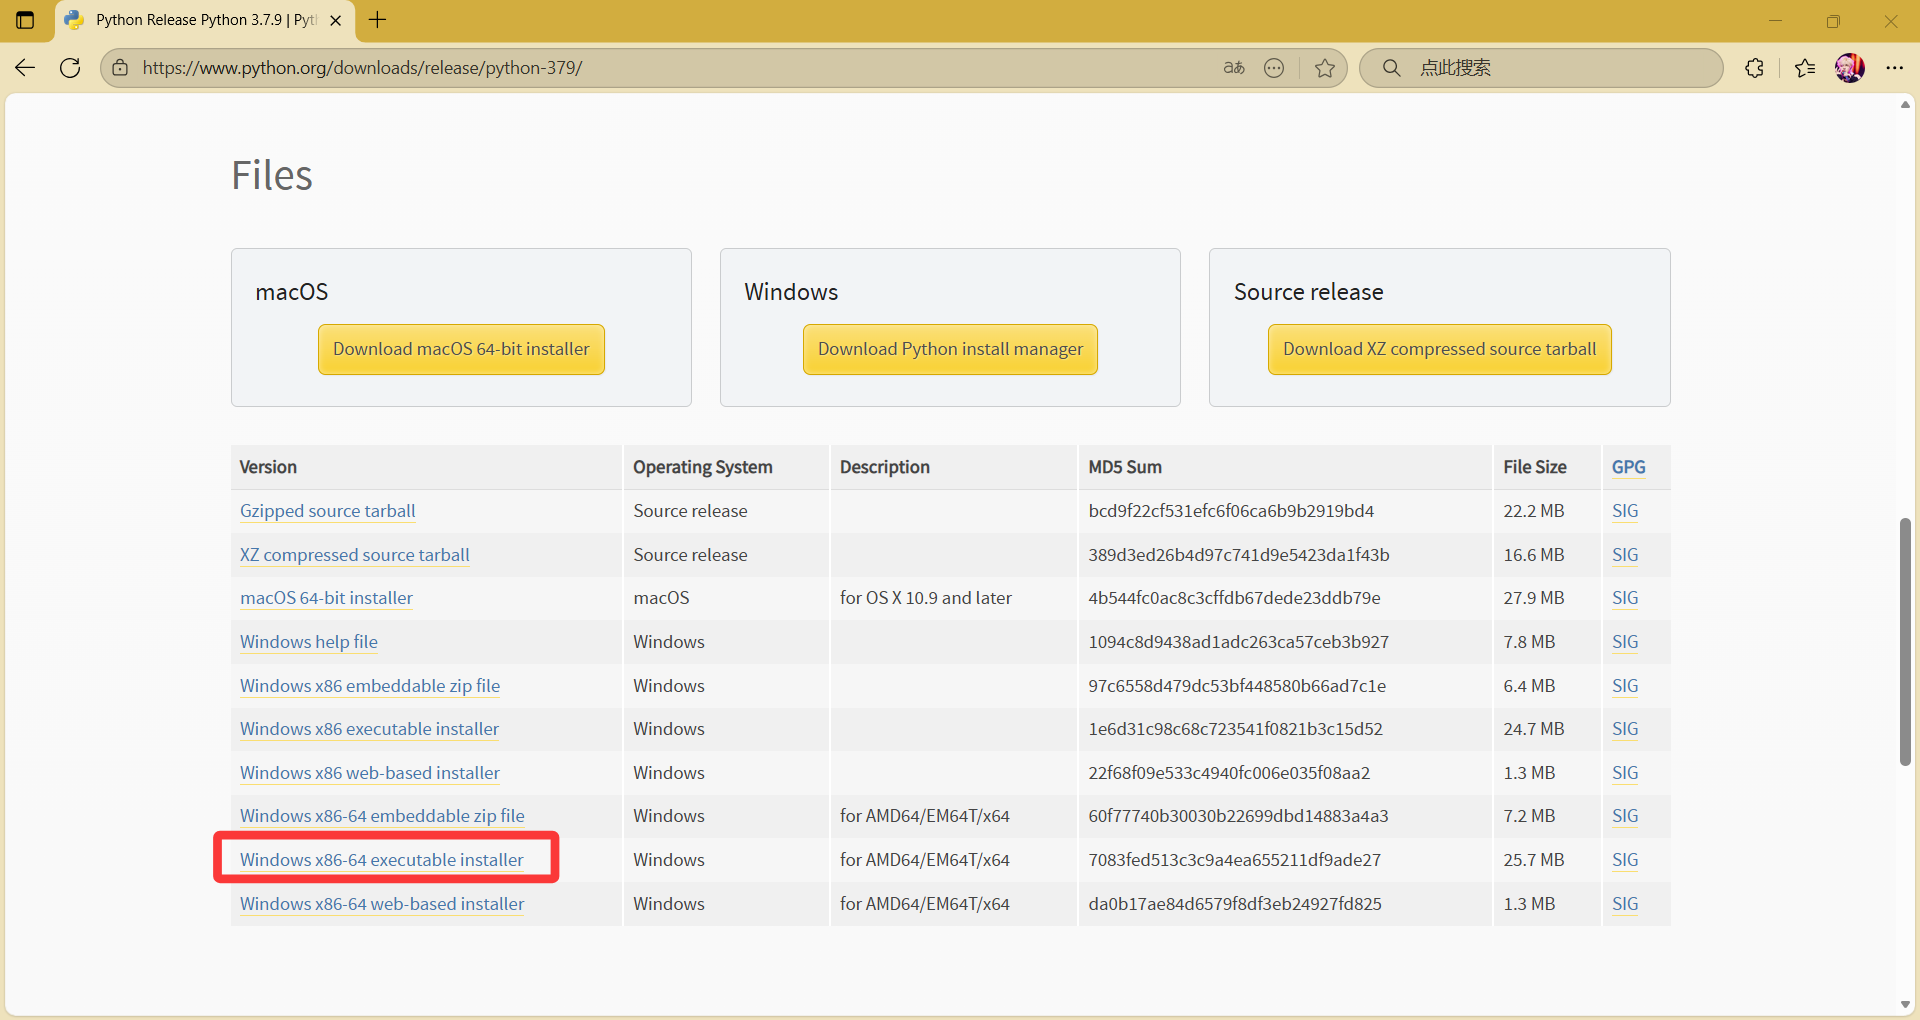Click scrollbar up arrow
Viewport: 1920px width, 1020px height.
tap(1905, 105)
